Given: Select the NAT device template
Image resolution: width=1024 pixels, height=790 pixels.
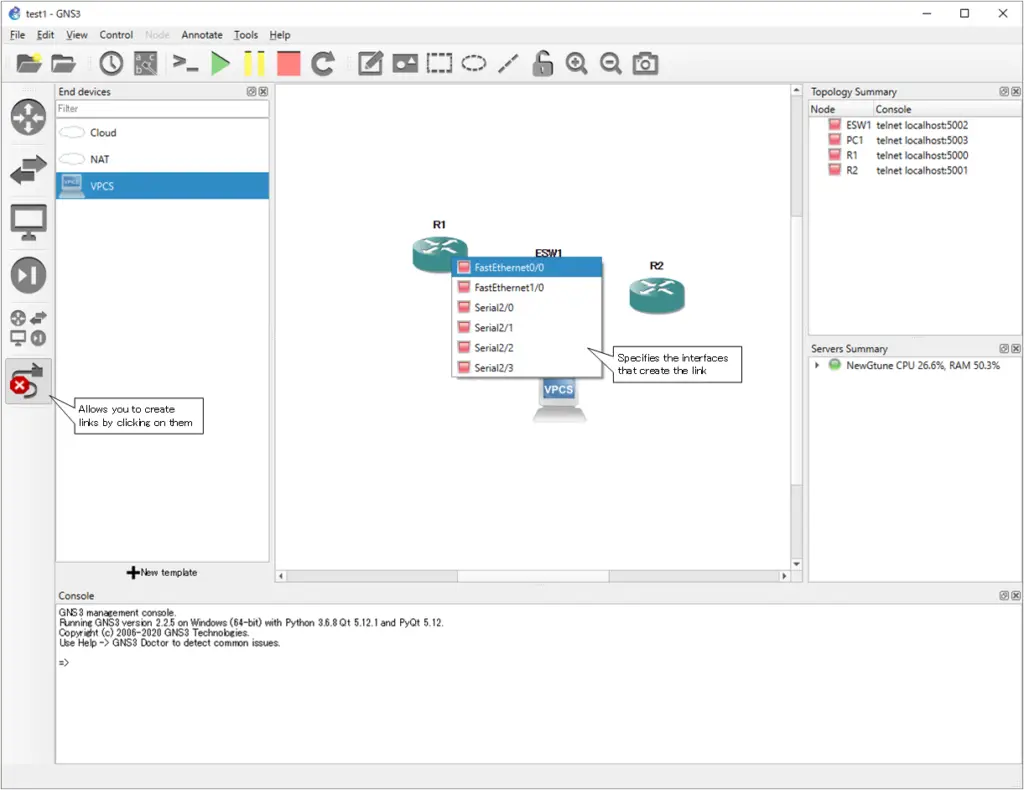Looking at the screenshot, I should pos(162,159).
